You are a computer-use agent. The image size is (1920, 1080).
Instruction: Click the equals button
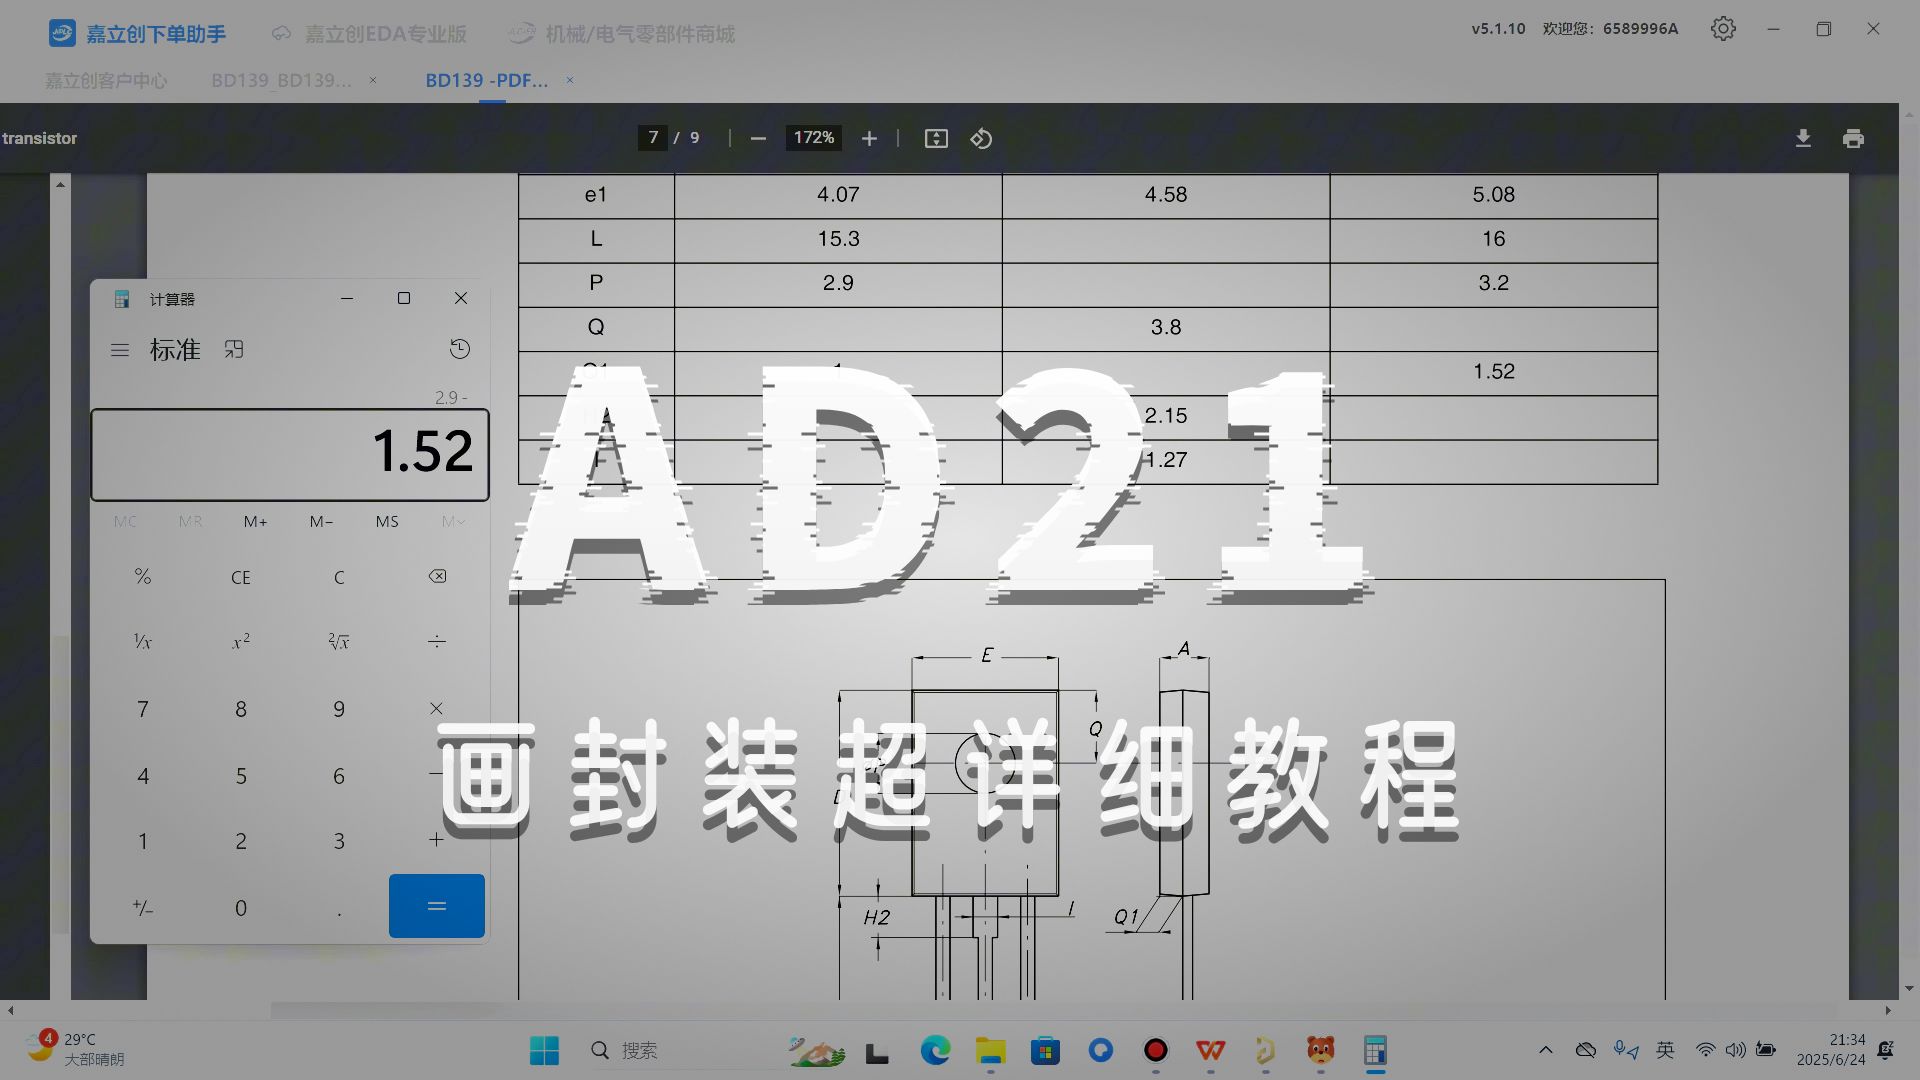tap(437, 906)
